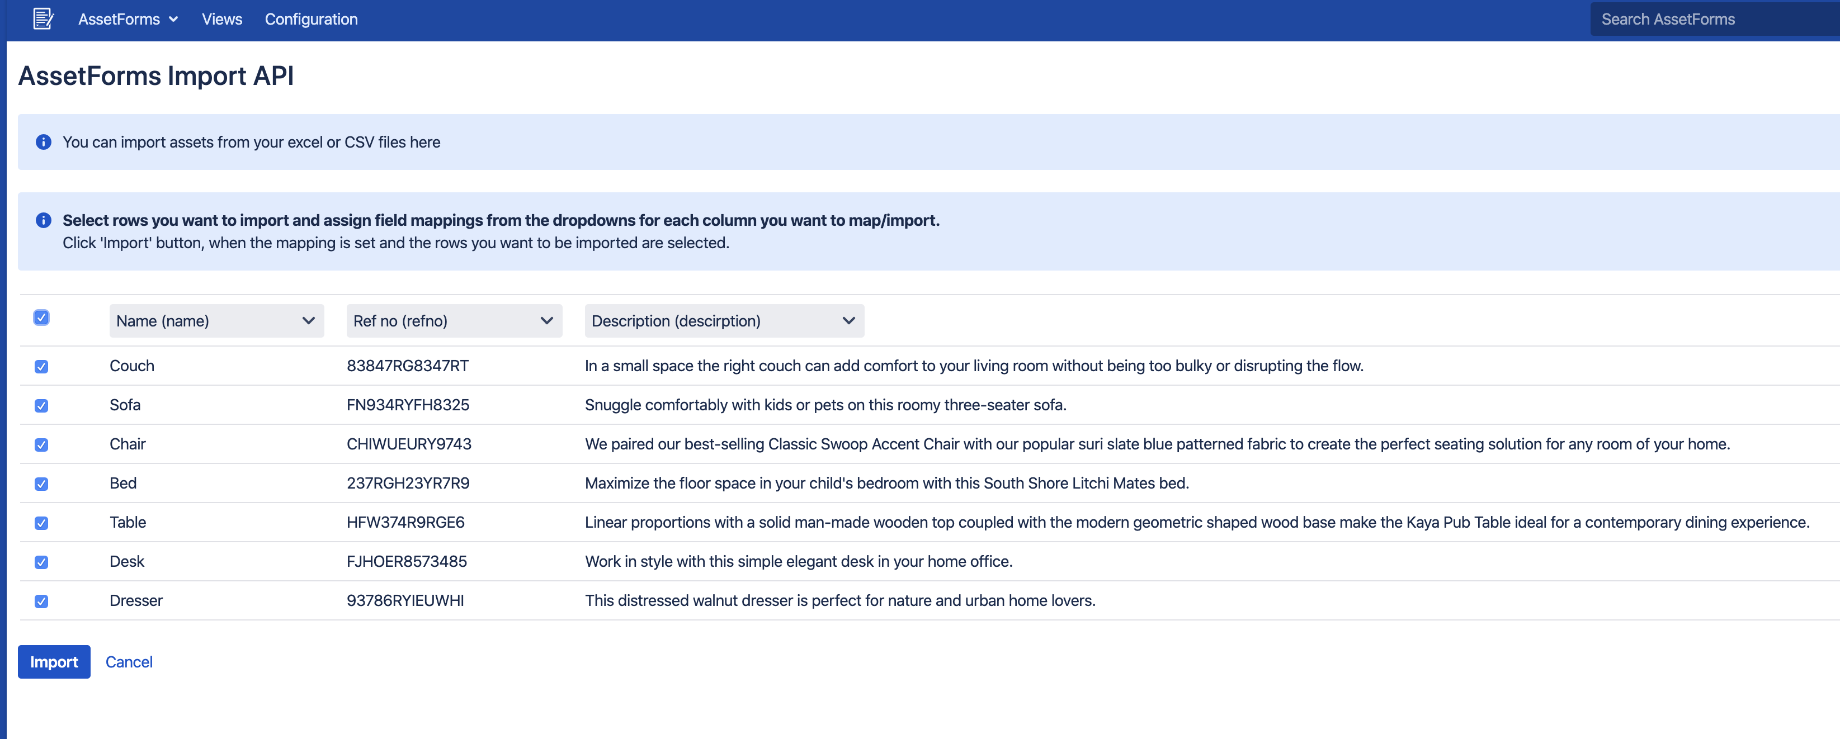This screenshot has height=739, width=1840.
Task: Click ref number 93786RYIEUWHI
Action: click(405, 600)
